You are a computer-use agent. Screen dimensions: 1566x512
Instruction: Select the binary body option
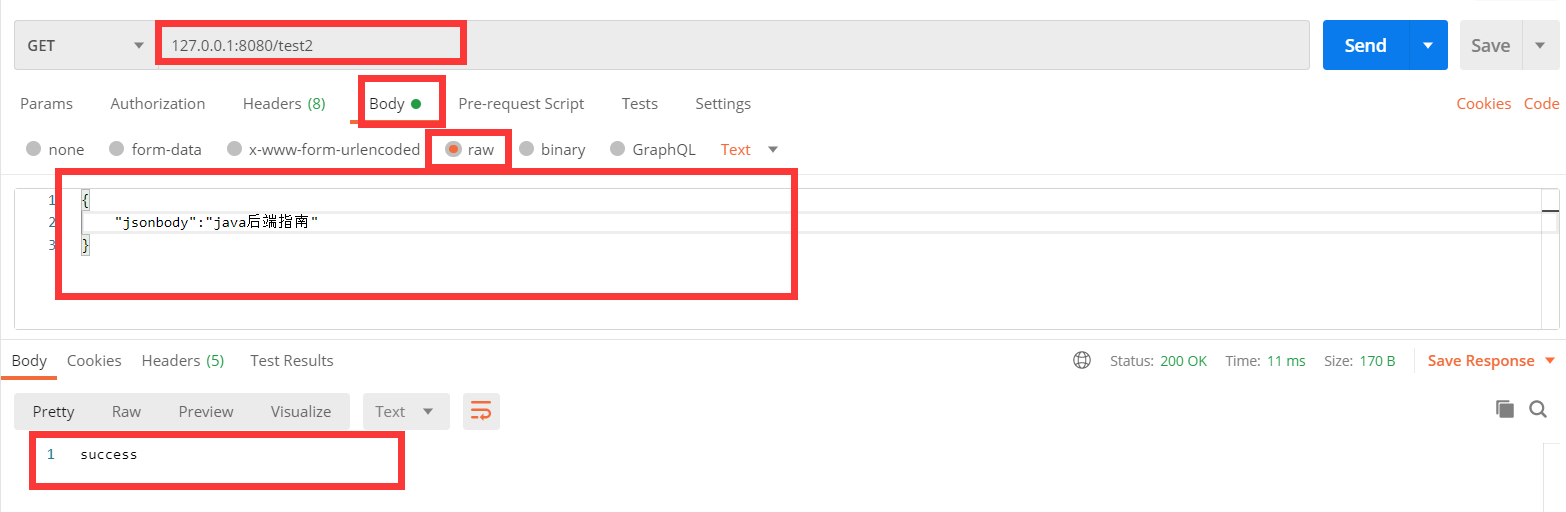(552, 149)
